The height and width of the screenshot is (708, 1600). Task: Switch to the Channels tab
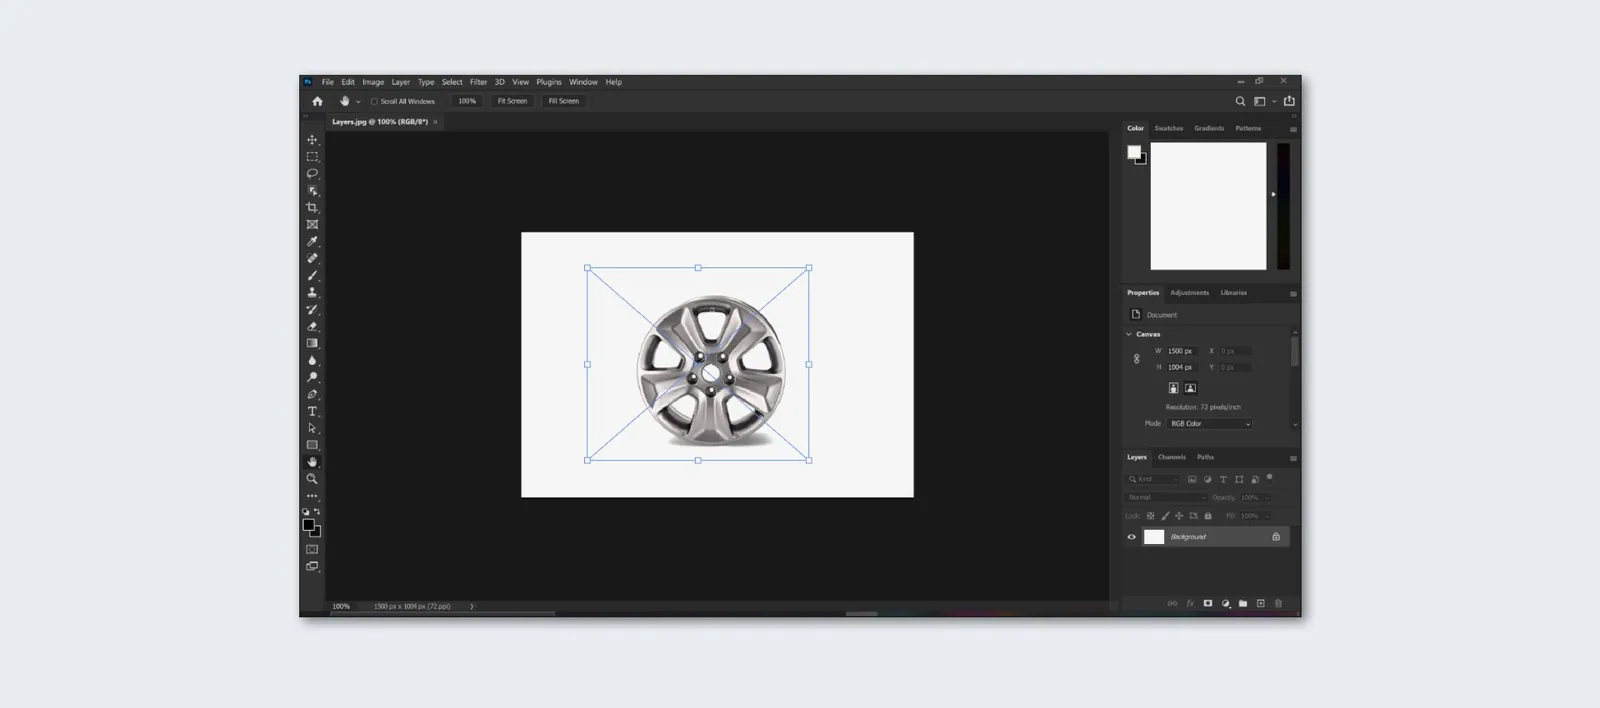pyautogui.click(x=1171, y=457)
